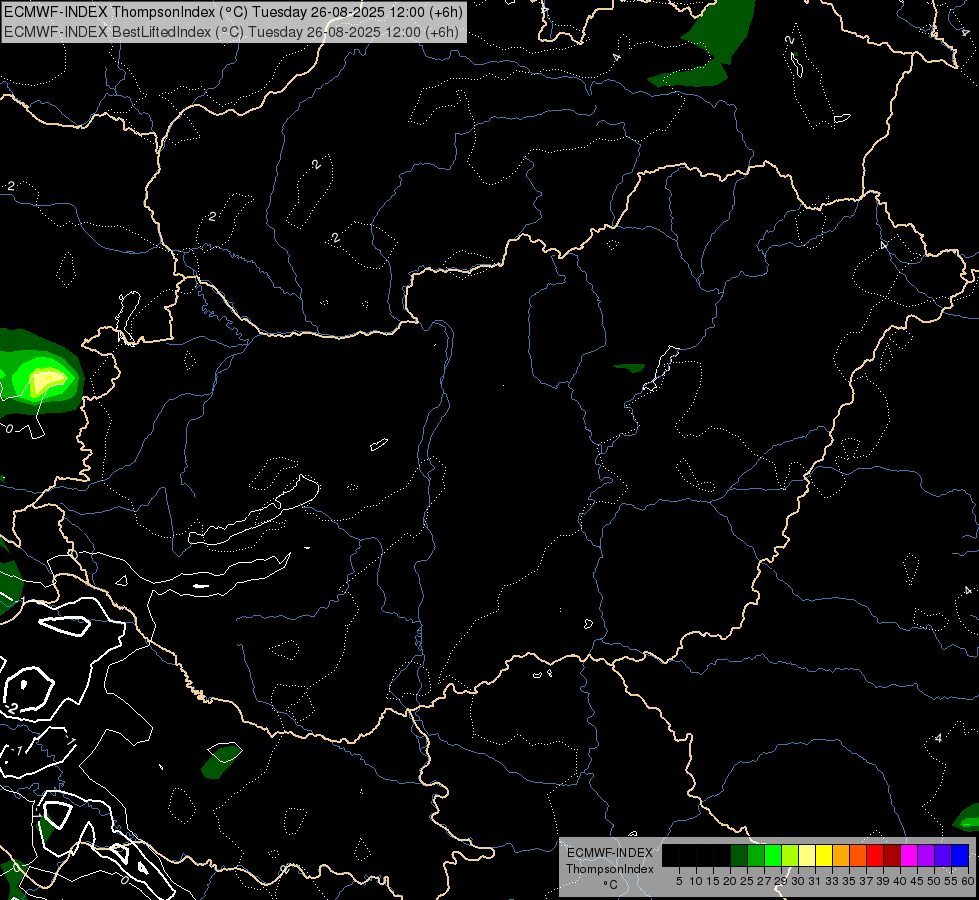Select the medium green 25-27 legend swatch
Image resolution: width=979 pixels, height=900 pixels.
tap(756, 855)
